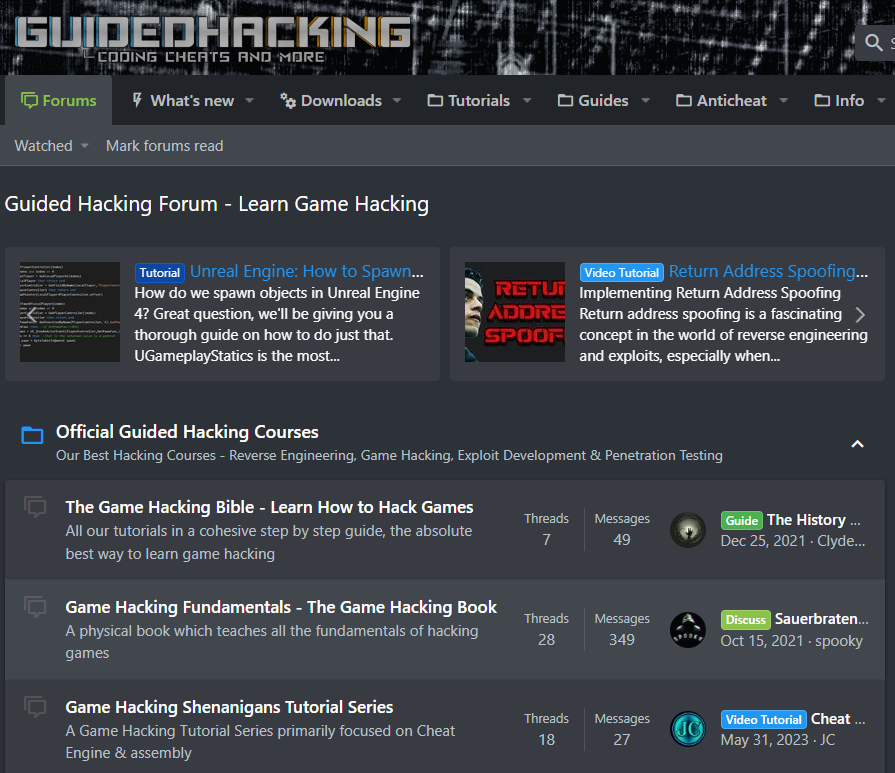
Task: Open the avatar next to The History post
Action: [x=688, y=530]
